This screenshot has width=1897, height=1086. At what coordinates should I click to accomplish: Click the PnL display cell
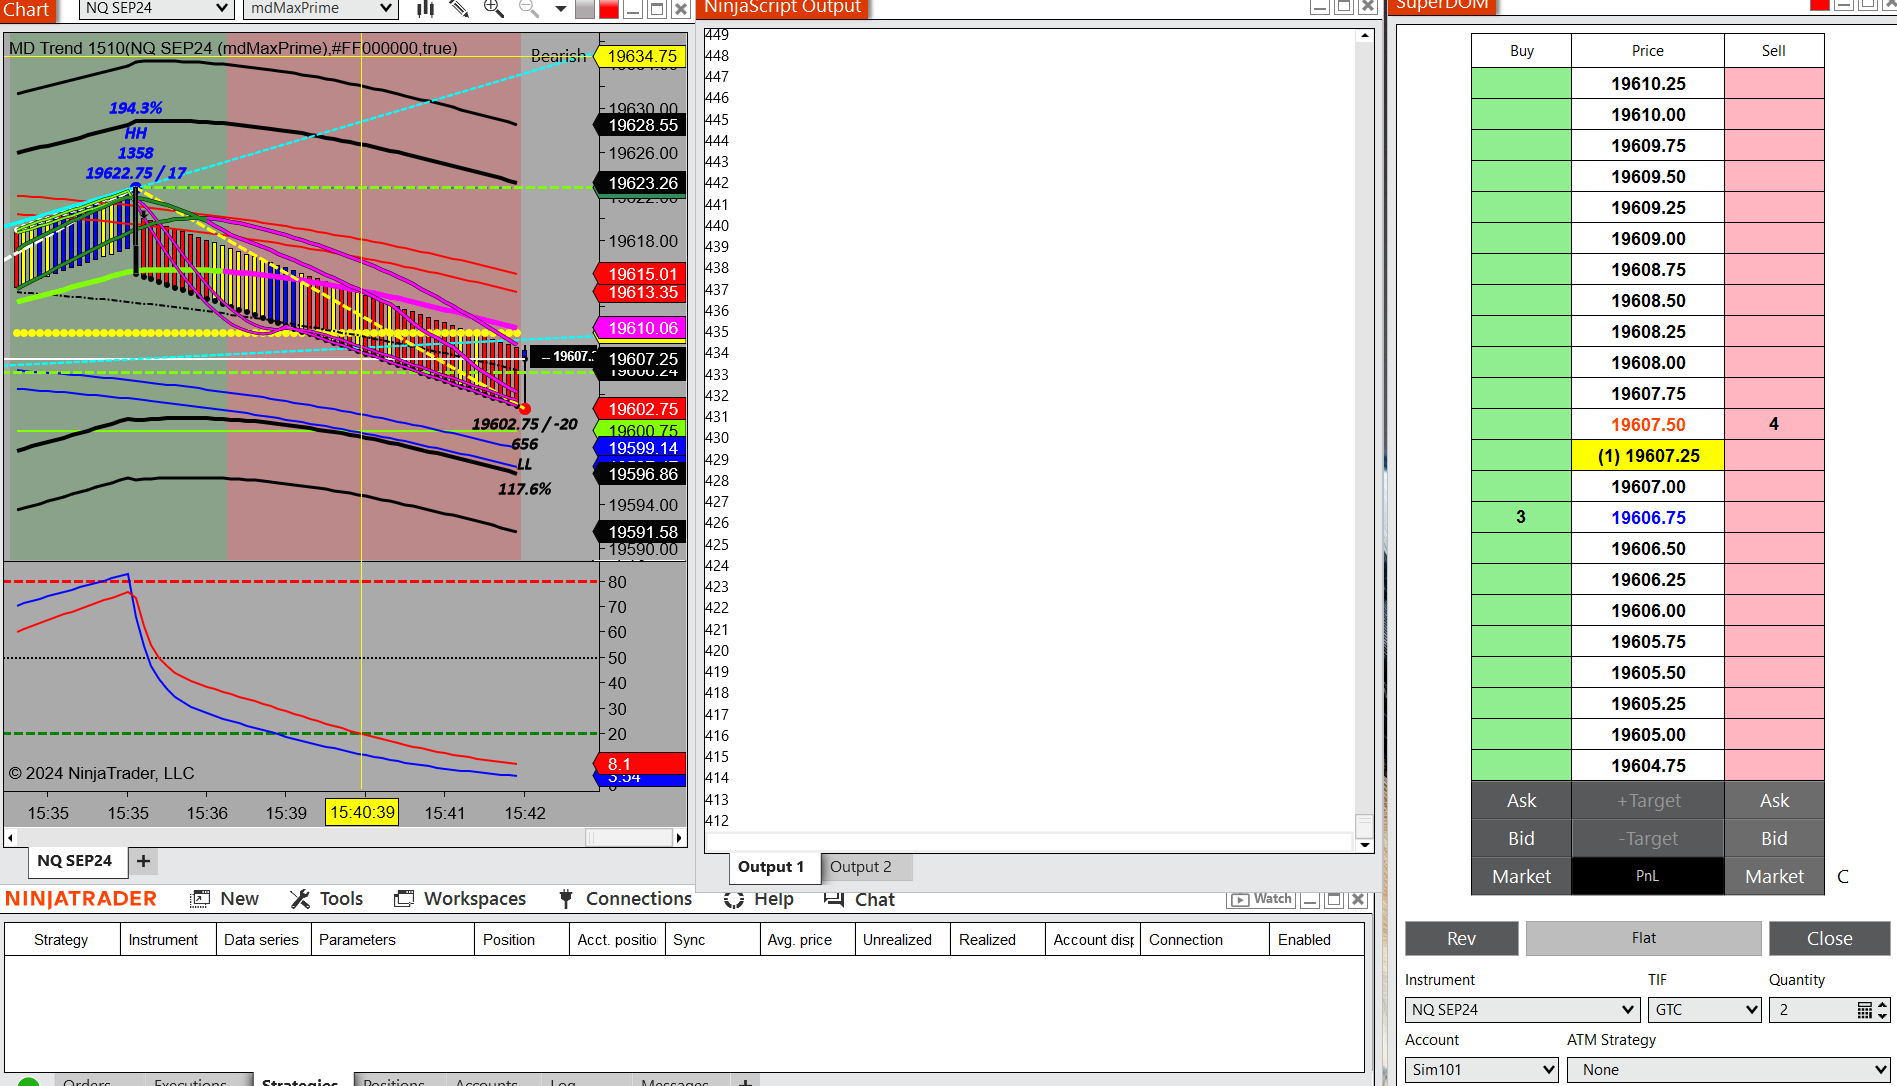[1648, 877]
